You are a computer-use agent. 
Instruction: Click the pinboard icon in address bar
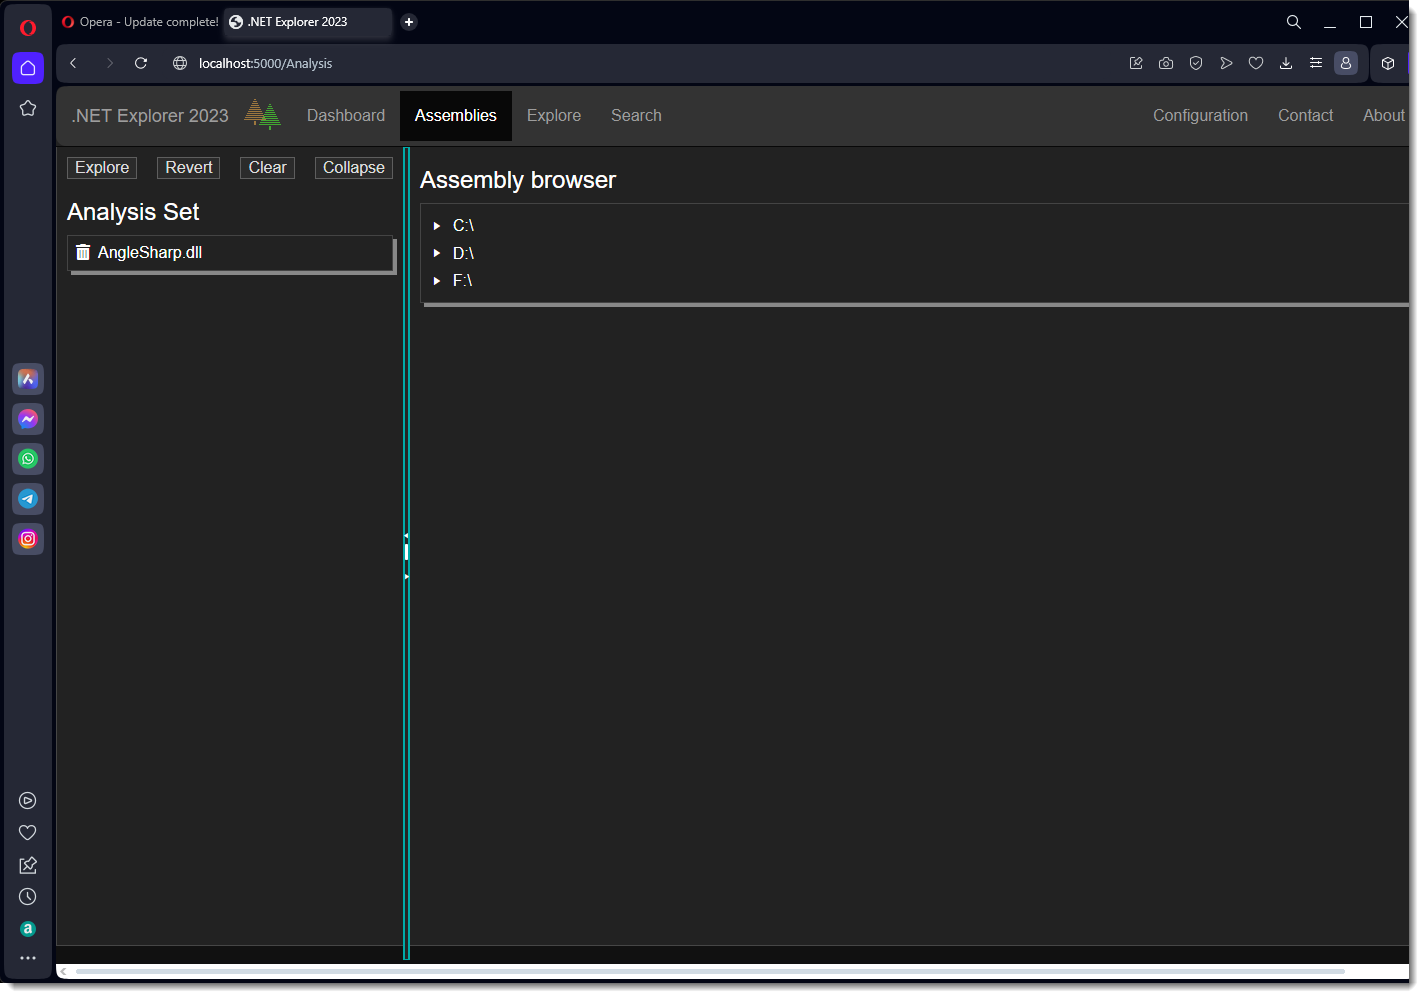coord(1136,63)
